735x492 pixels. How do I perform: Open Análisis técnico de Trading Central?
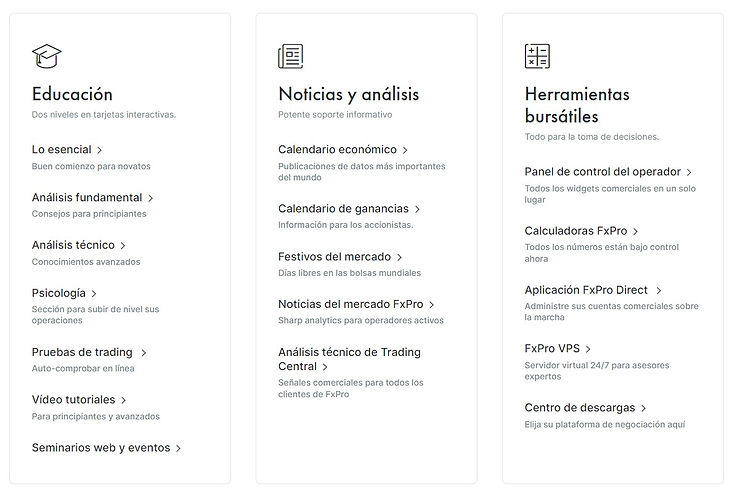click(349, 359)
